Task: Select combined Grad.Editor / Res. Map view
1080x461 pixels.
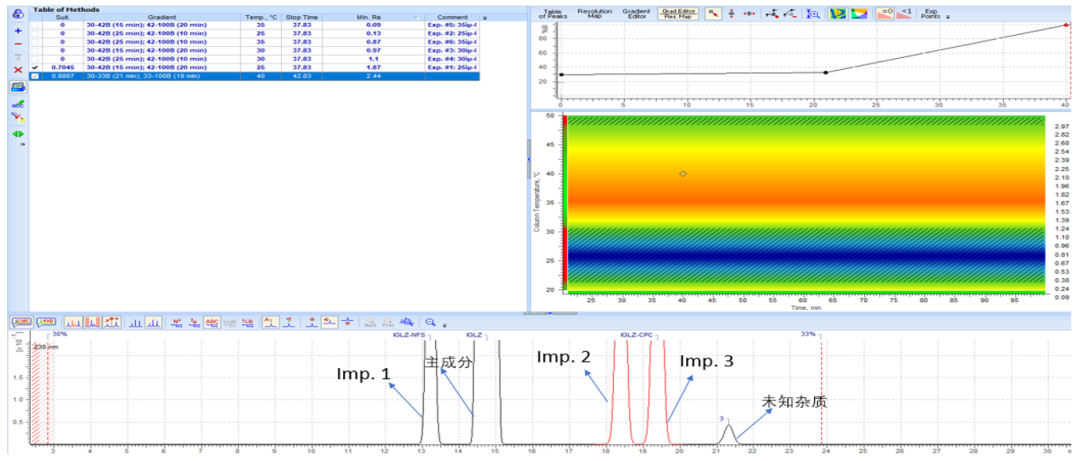Action: coord(678,13)
